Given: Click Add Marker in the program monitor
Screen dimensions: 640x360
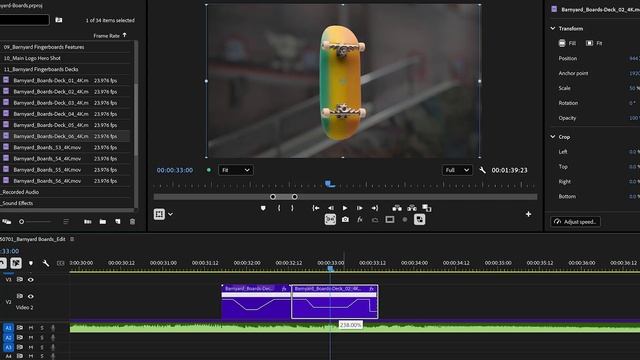Looking at the screenshot, I should 263,208.
